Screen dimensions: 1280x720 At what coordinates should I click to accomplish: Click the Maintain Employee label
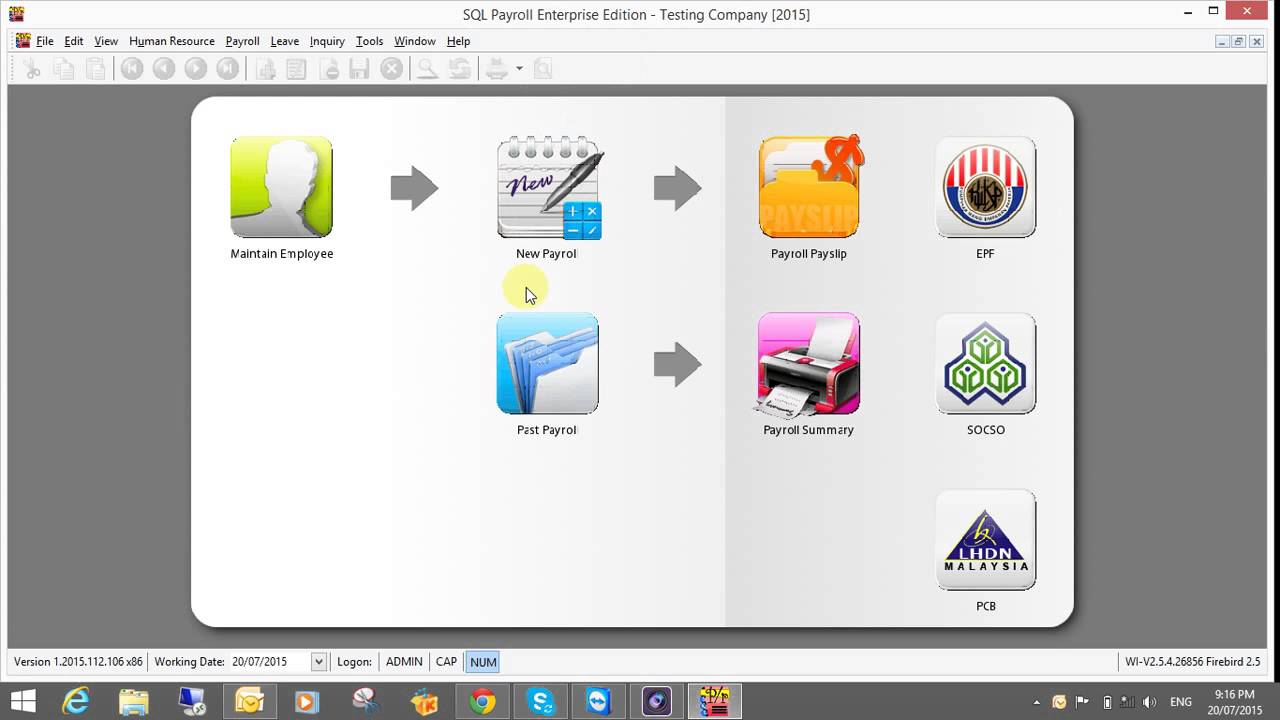[x=282, y=254]
